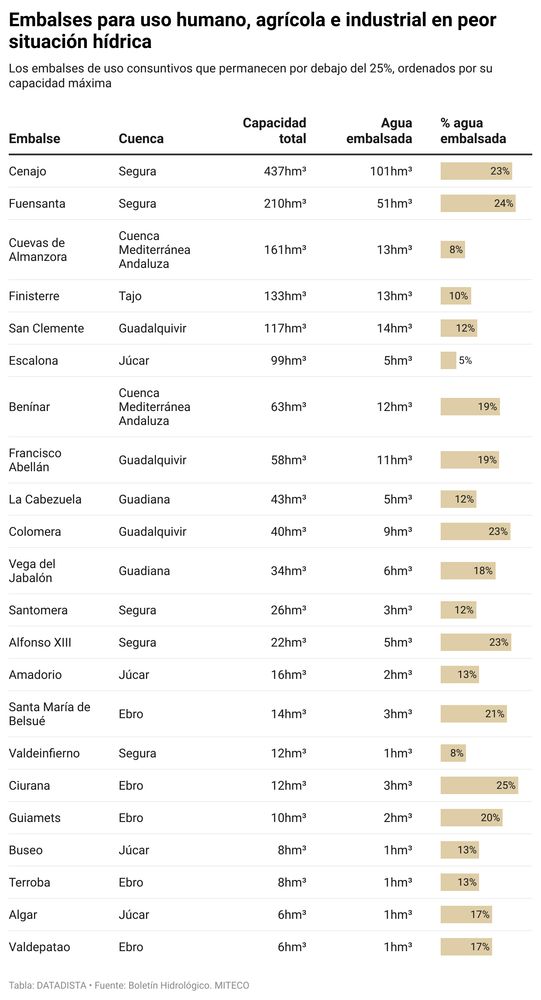Click the Ciurana 25% bar
The height and width of the screenshot is (1000, 541).
[x=479, y=785]
